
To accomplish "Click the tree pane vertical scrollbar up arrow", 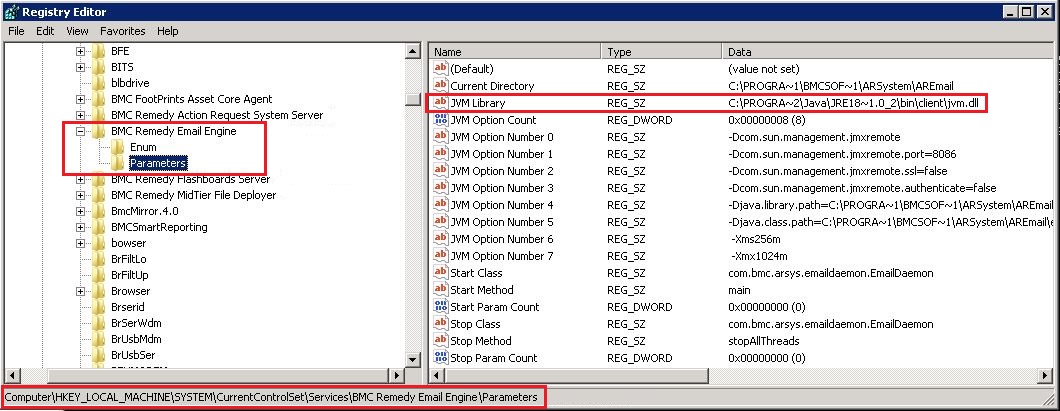I will (x=412, y=51).
